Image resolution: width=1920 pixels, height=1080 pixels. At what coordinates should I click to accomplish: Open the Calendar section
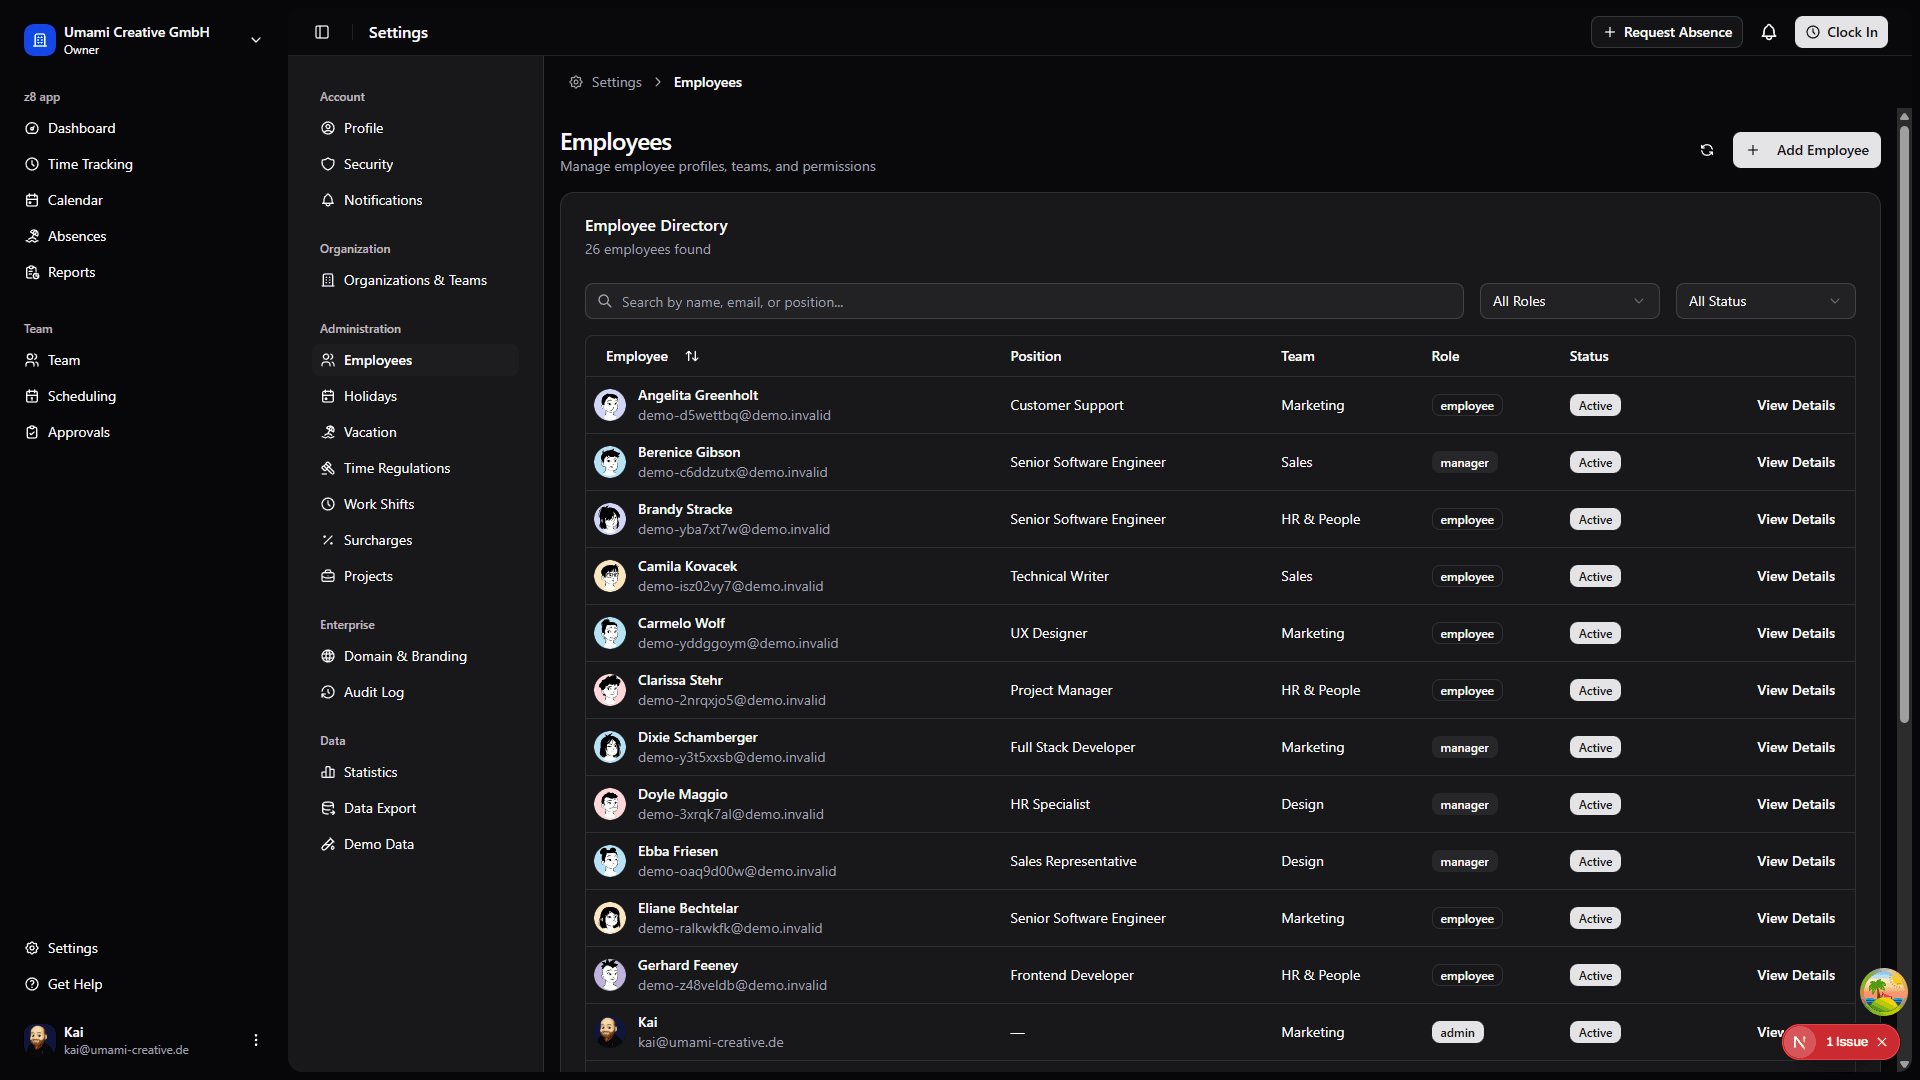click(75, 200)
